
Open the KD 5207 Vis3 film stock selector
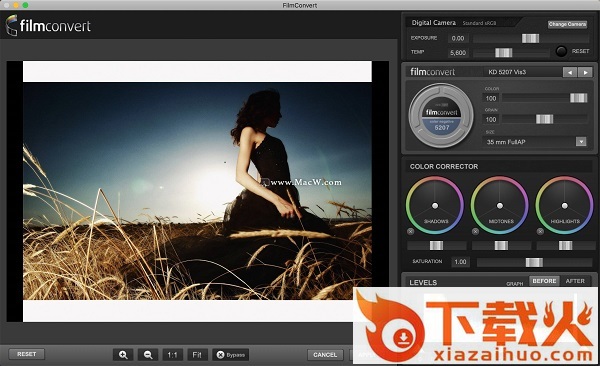tap(522, 72)
